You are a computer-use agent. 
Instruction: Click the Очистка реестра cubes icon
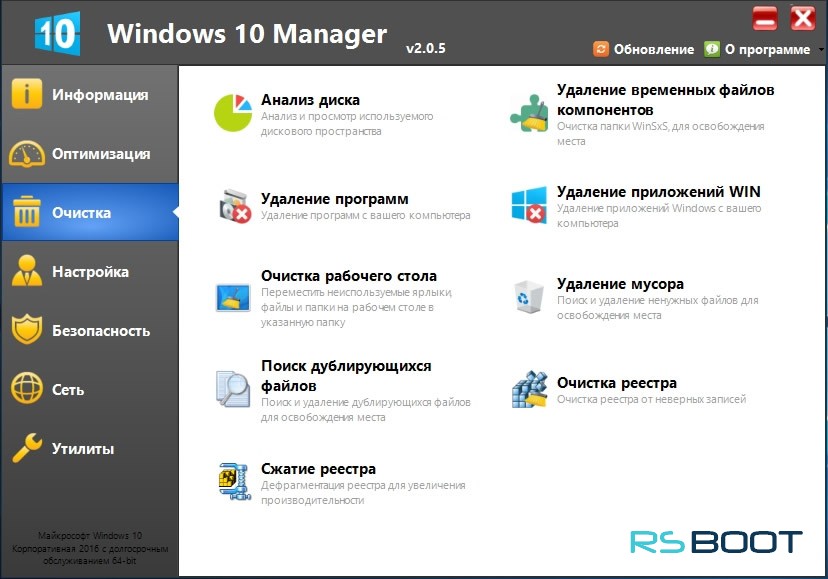(530, 389)
